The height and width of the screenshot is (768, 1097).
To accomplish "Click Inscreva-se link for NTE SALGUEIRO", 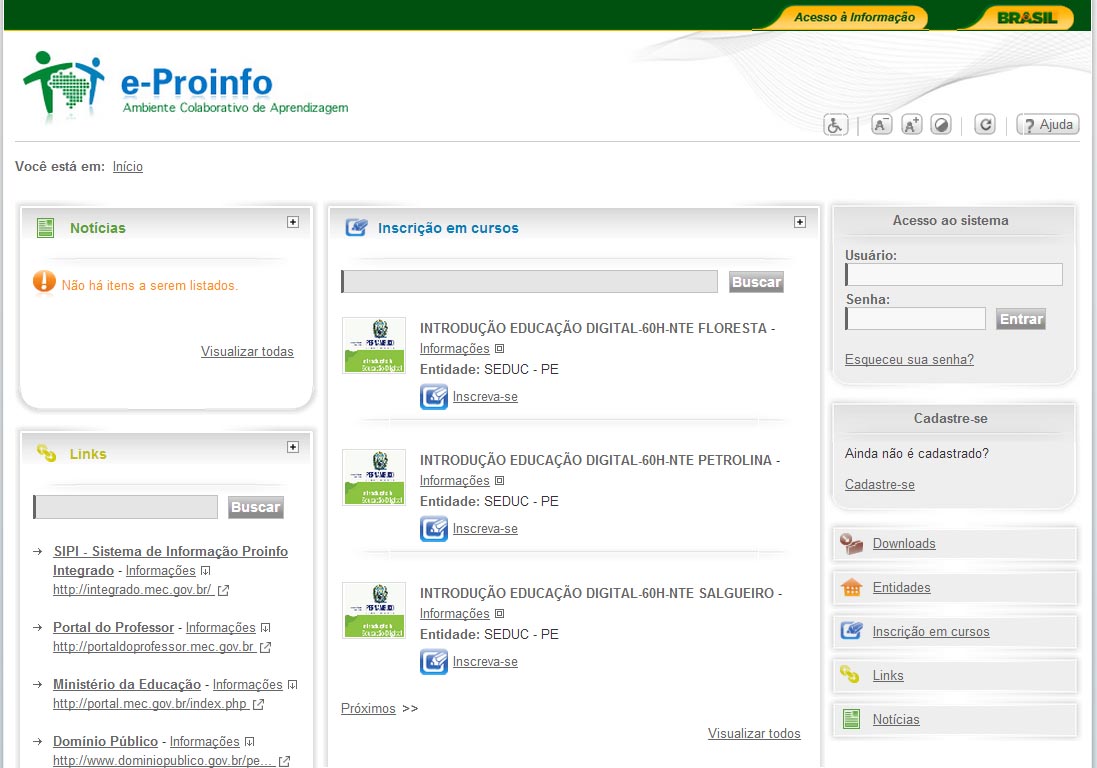I will point(485,662).
